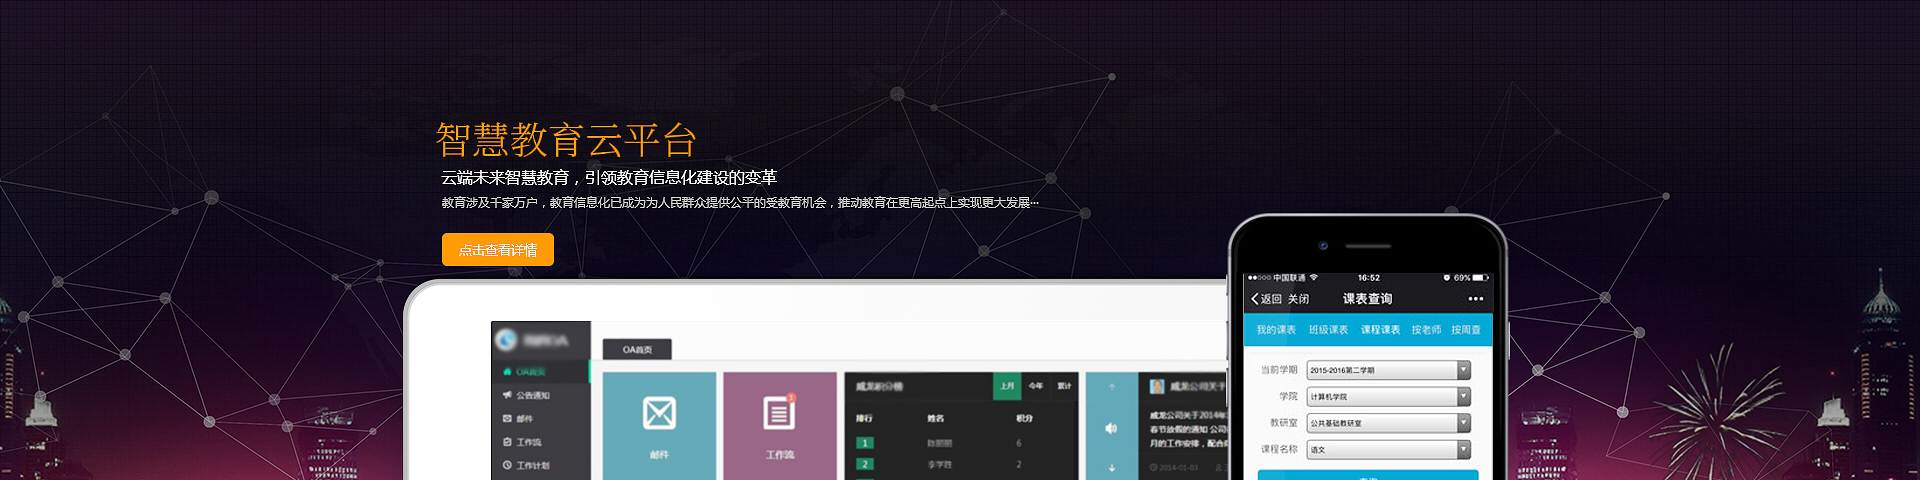Click the down arrow in notice panel
Screen dimensions: 1920x480
click(x=1111, y=467)
